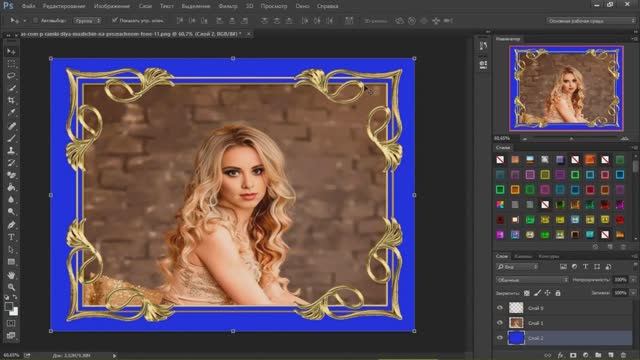Select layer Слой 9 in Layers panel

click(564, 308)
